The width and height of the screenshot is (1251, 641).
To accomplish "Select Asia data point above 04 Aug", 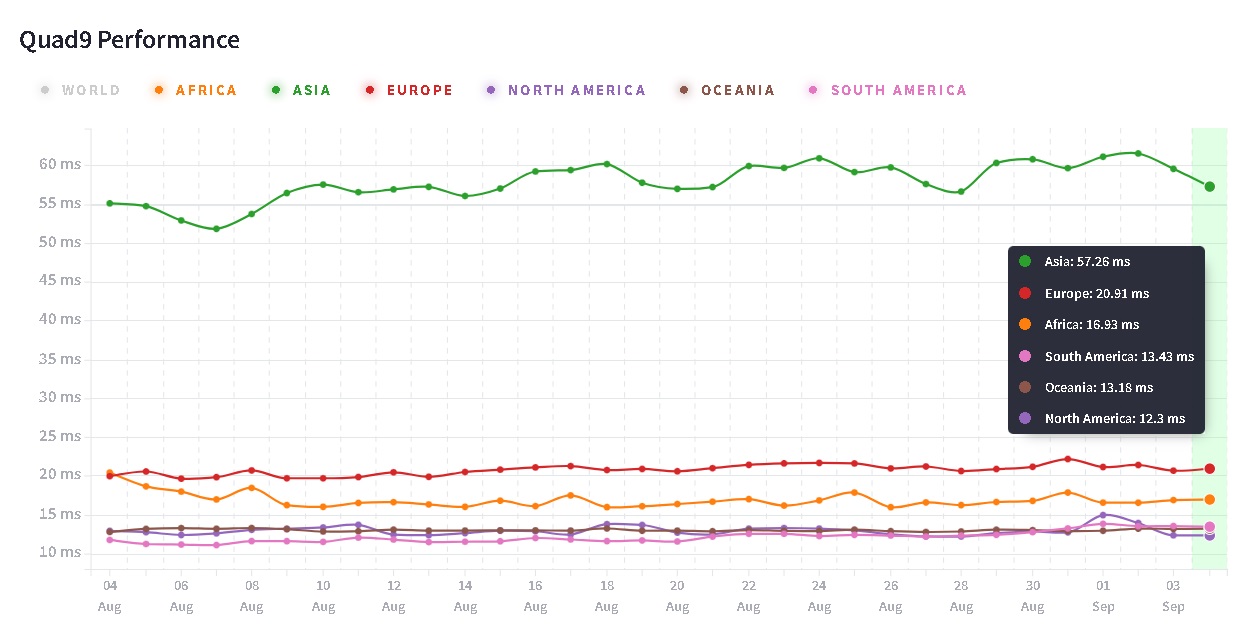I will point(110,203).
